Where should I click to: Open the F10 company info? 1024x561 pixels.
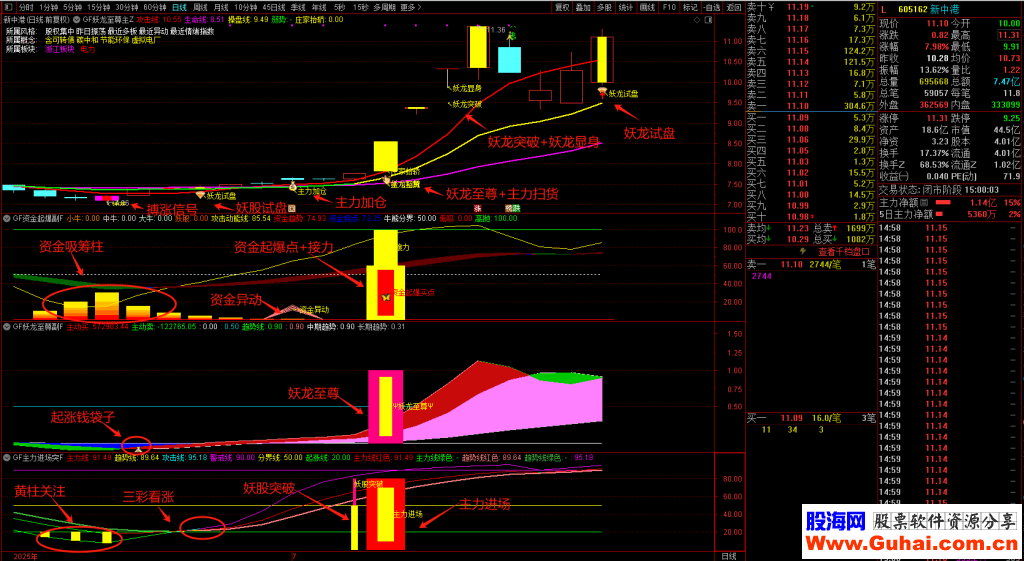coord(669,8)
